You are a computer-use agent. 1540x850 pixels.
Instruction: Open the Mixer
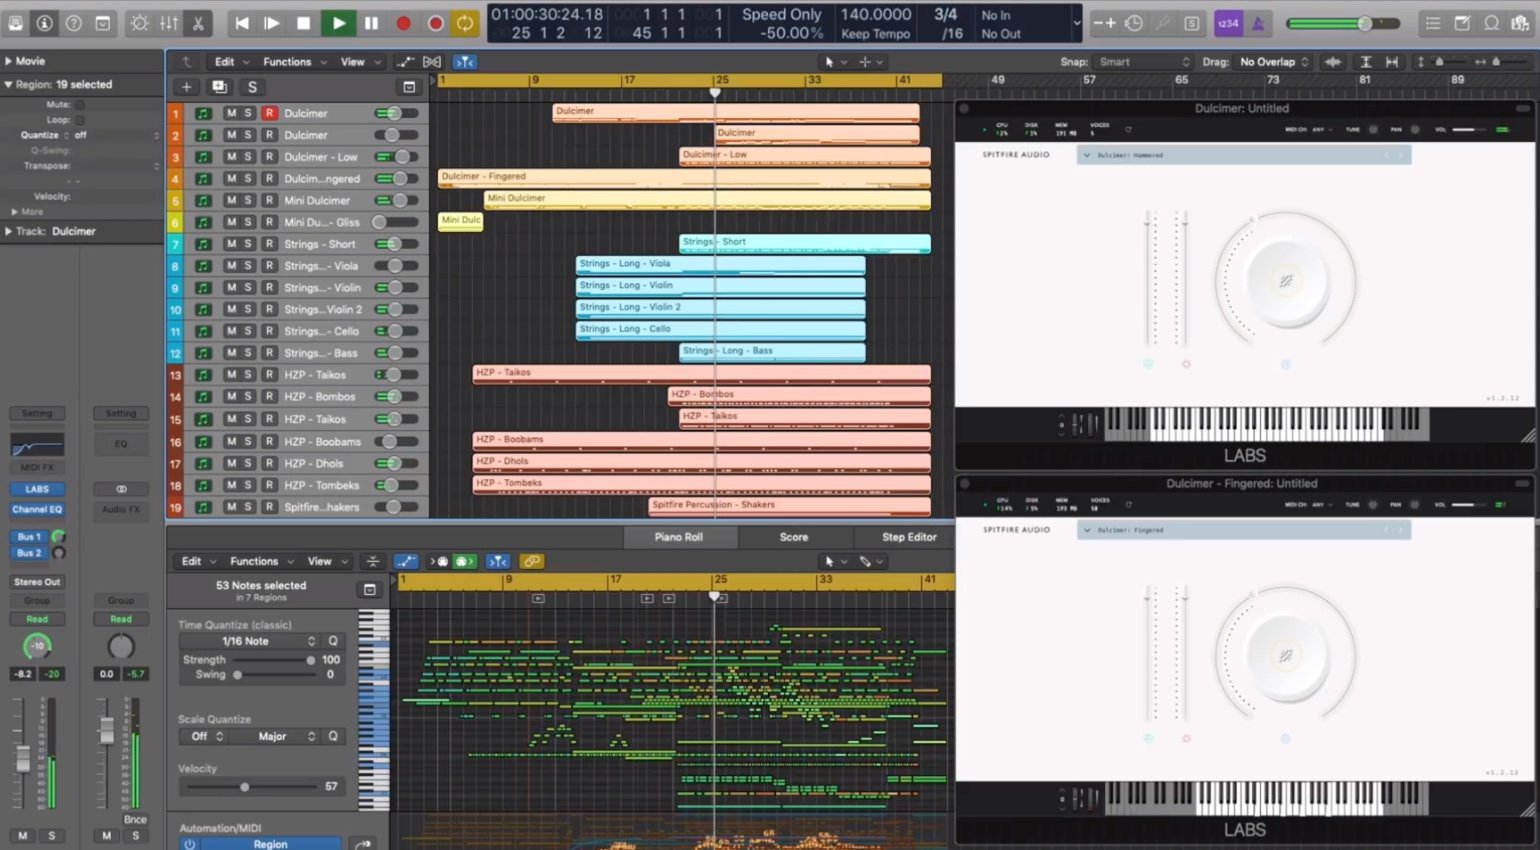click(169, 23)
